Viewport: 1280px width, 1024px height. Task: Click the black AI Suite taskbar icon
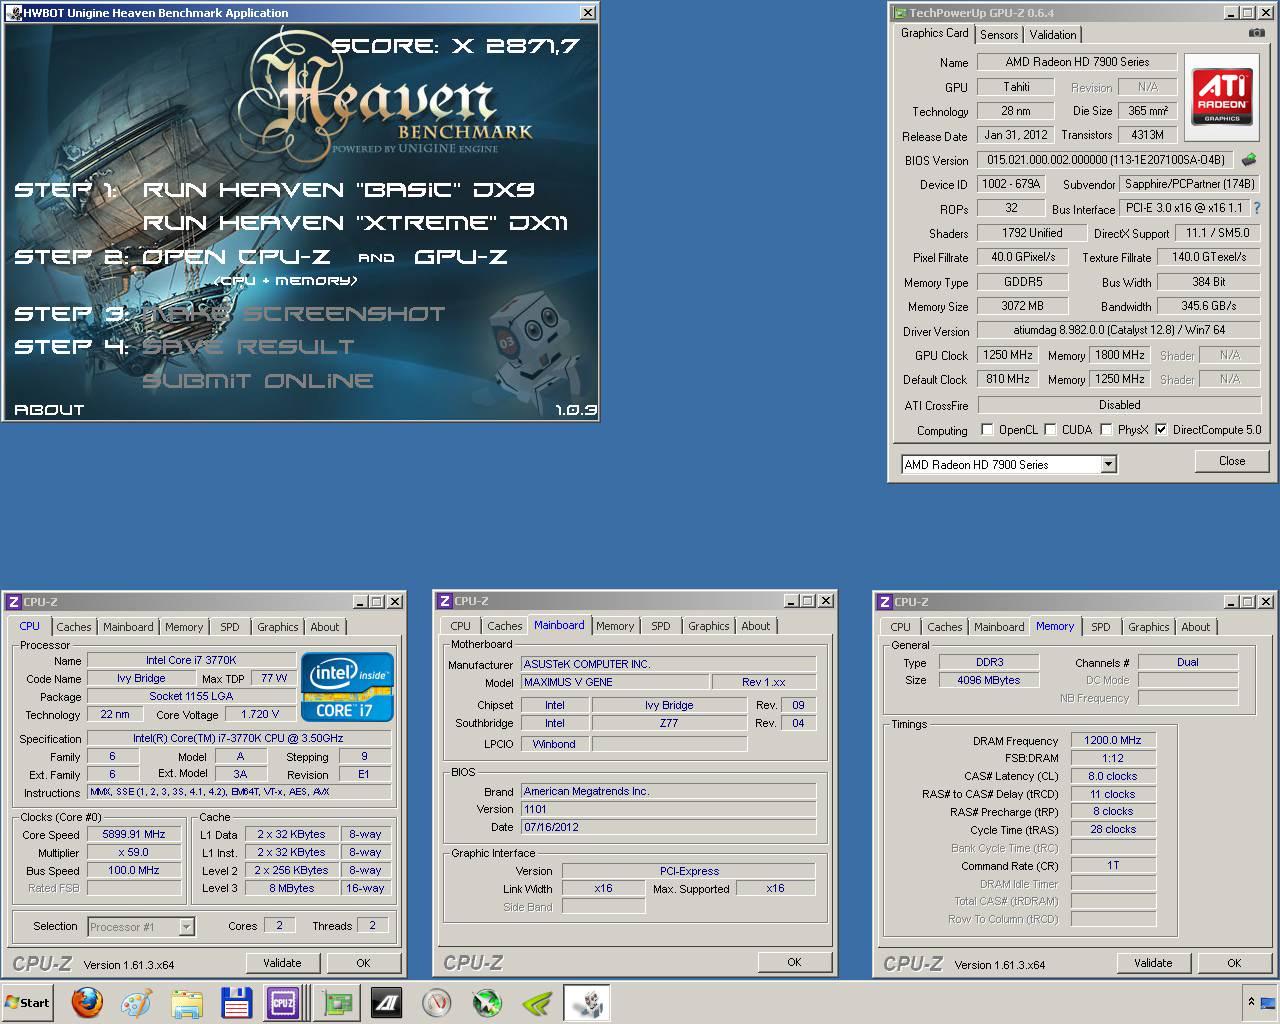pyautogui.click(x=387, y=1002)
